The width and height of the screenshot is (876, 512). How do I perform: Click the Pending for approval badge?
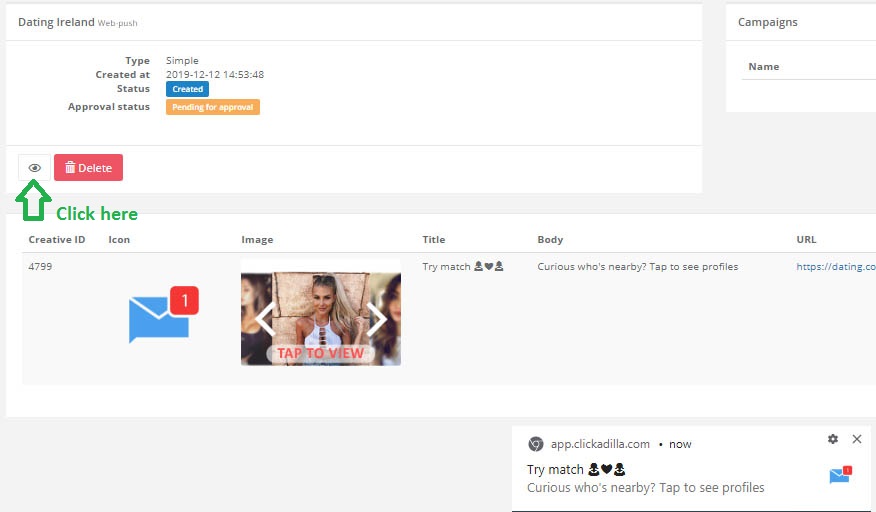tap(212, 107)
